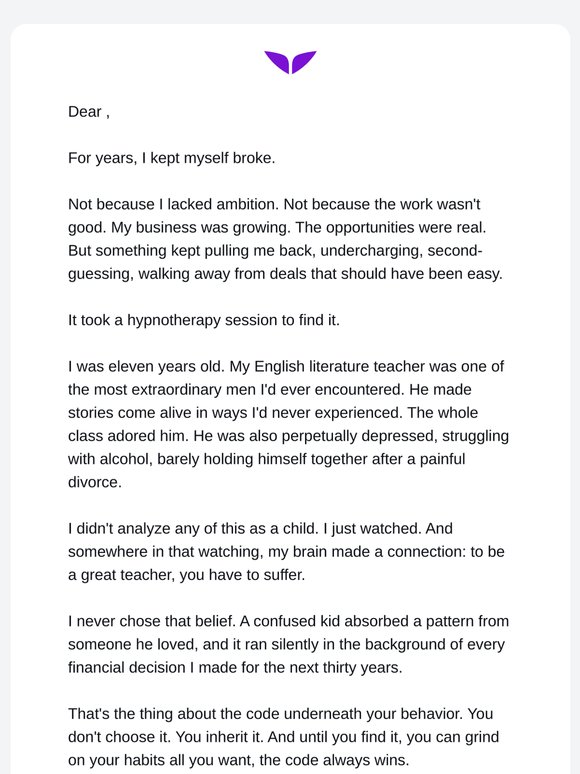Select the line "a great teacher, you have to suffer."
This screenshot has width=580, height=774.
tap(187, 575)
